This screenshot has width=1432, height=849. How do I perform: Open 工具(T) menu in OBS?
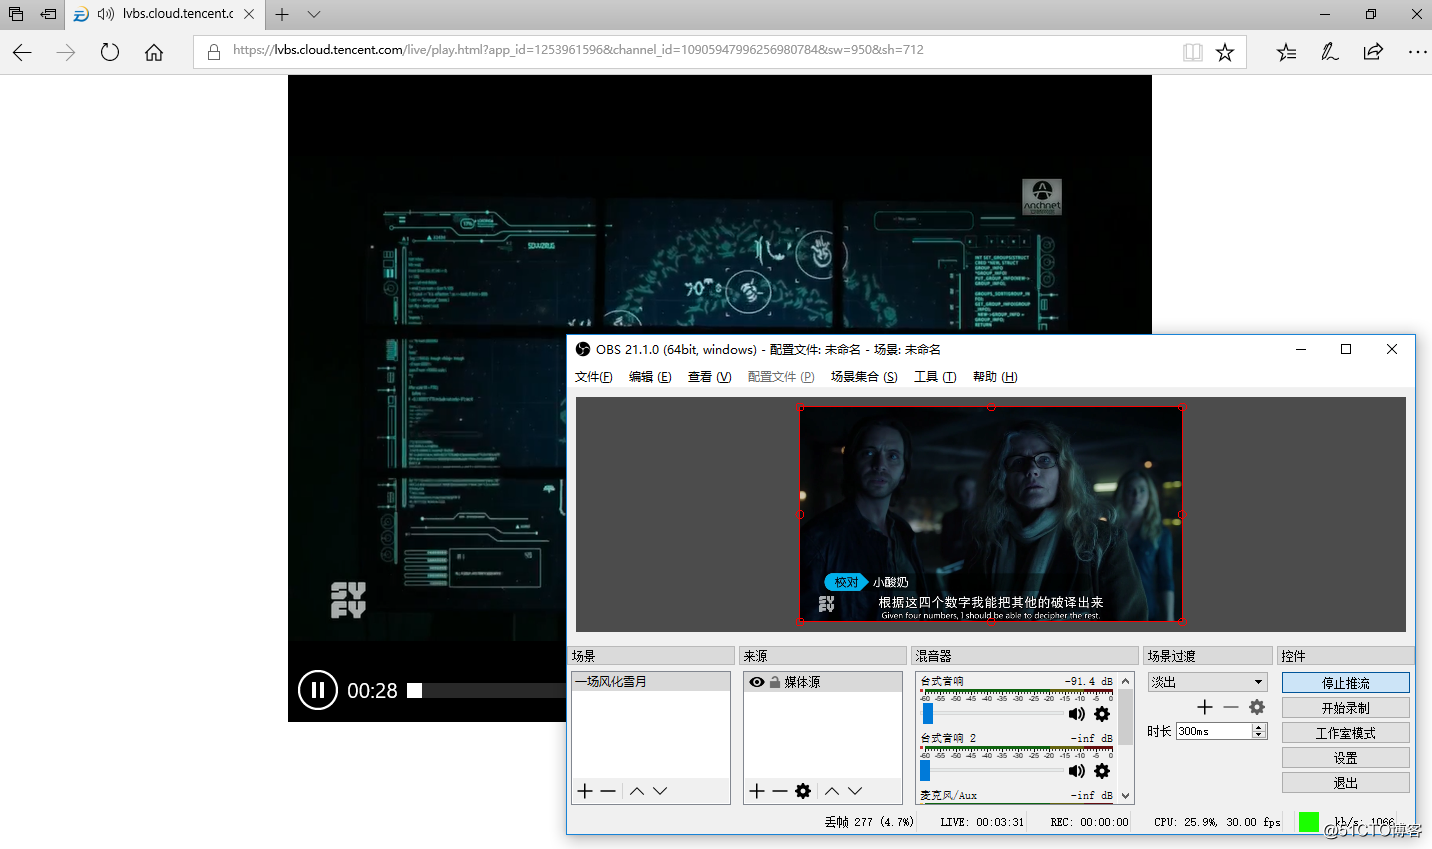[935, 377]
